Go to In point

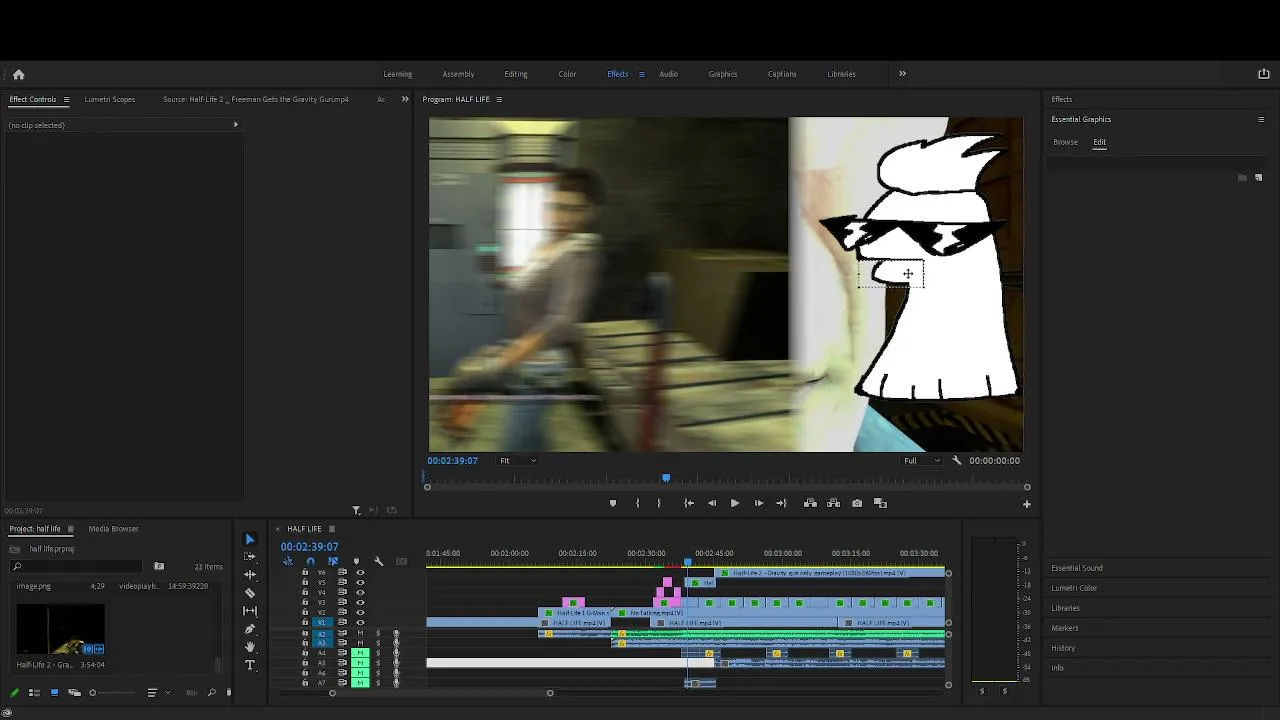click(x=688, y=503)
